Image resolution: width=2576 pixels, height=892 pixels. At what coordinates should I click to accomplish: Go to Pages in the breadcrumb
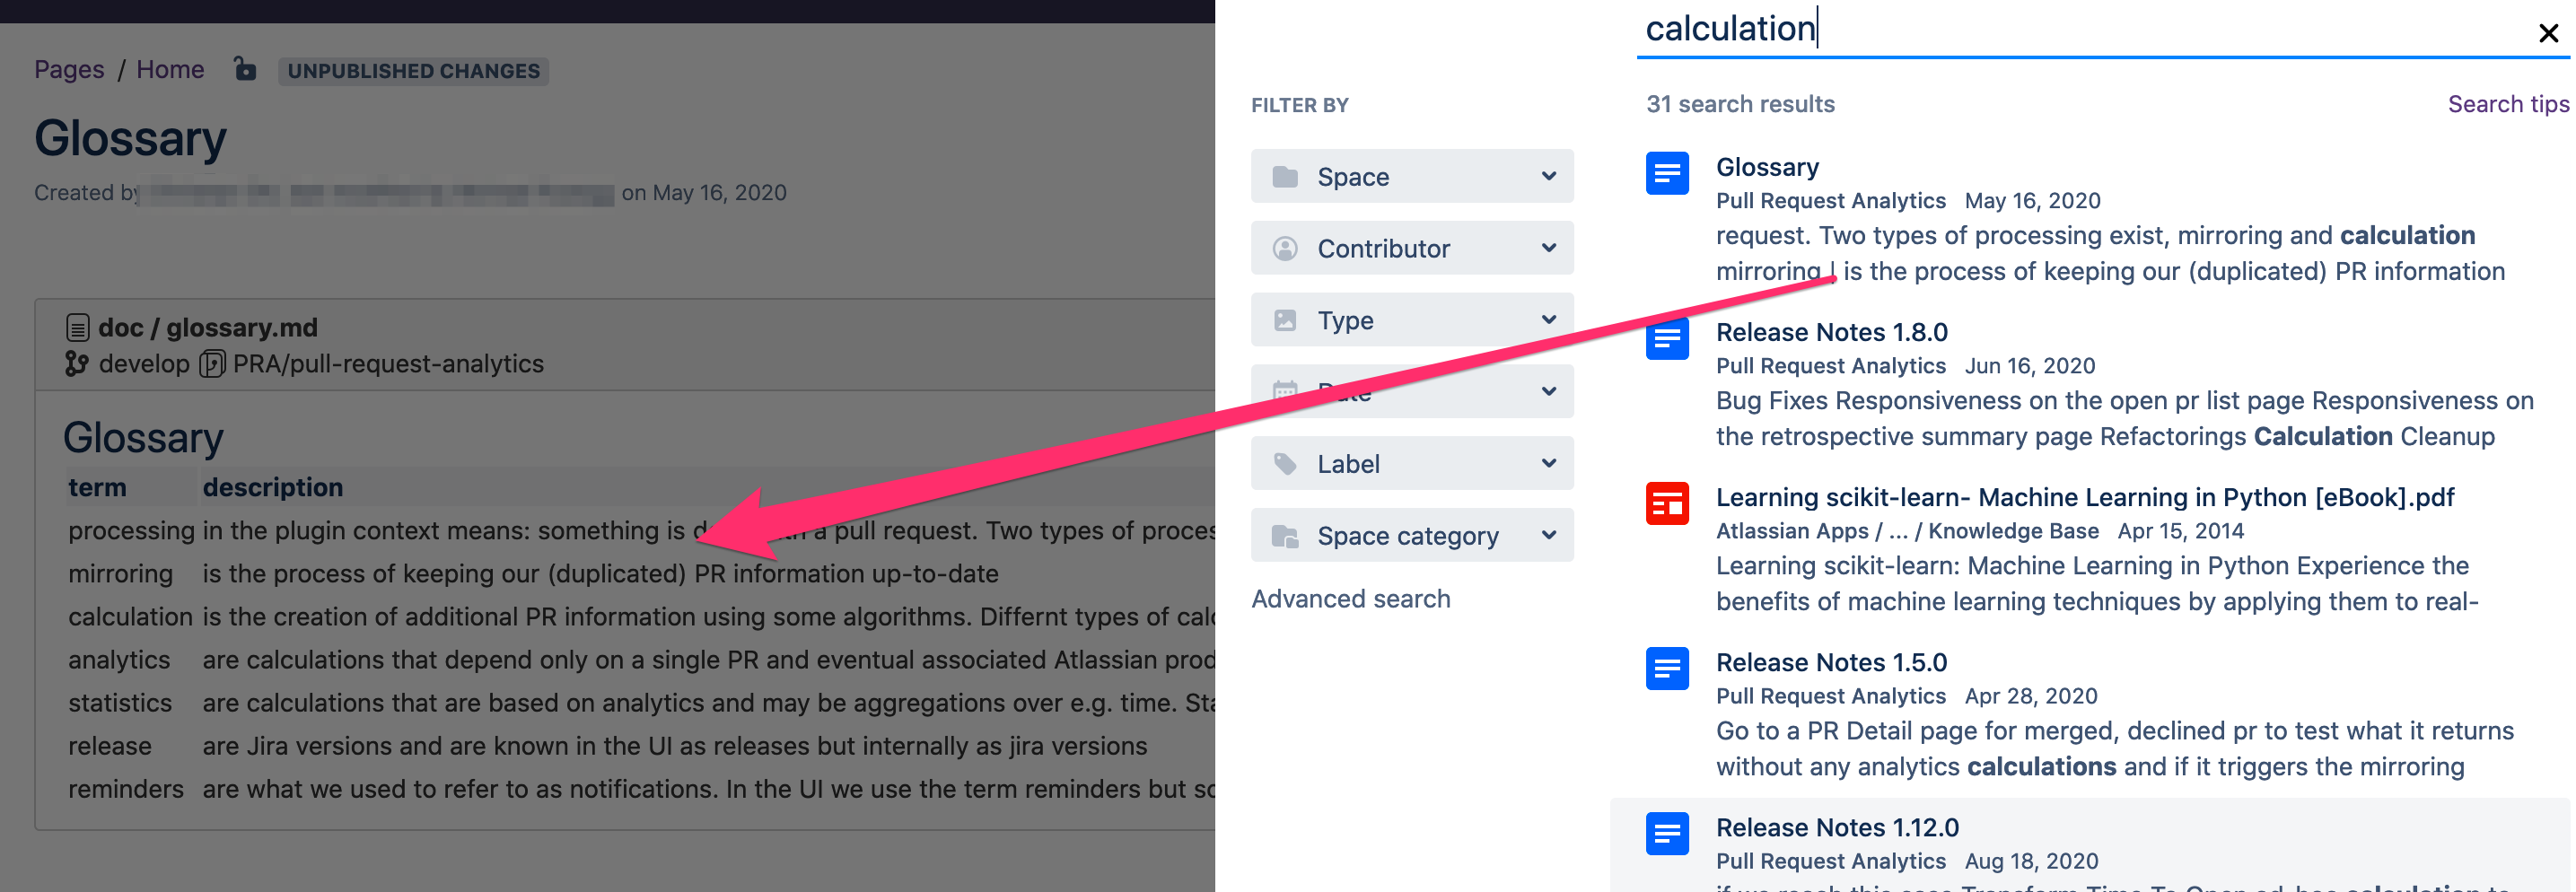point(69,70)
